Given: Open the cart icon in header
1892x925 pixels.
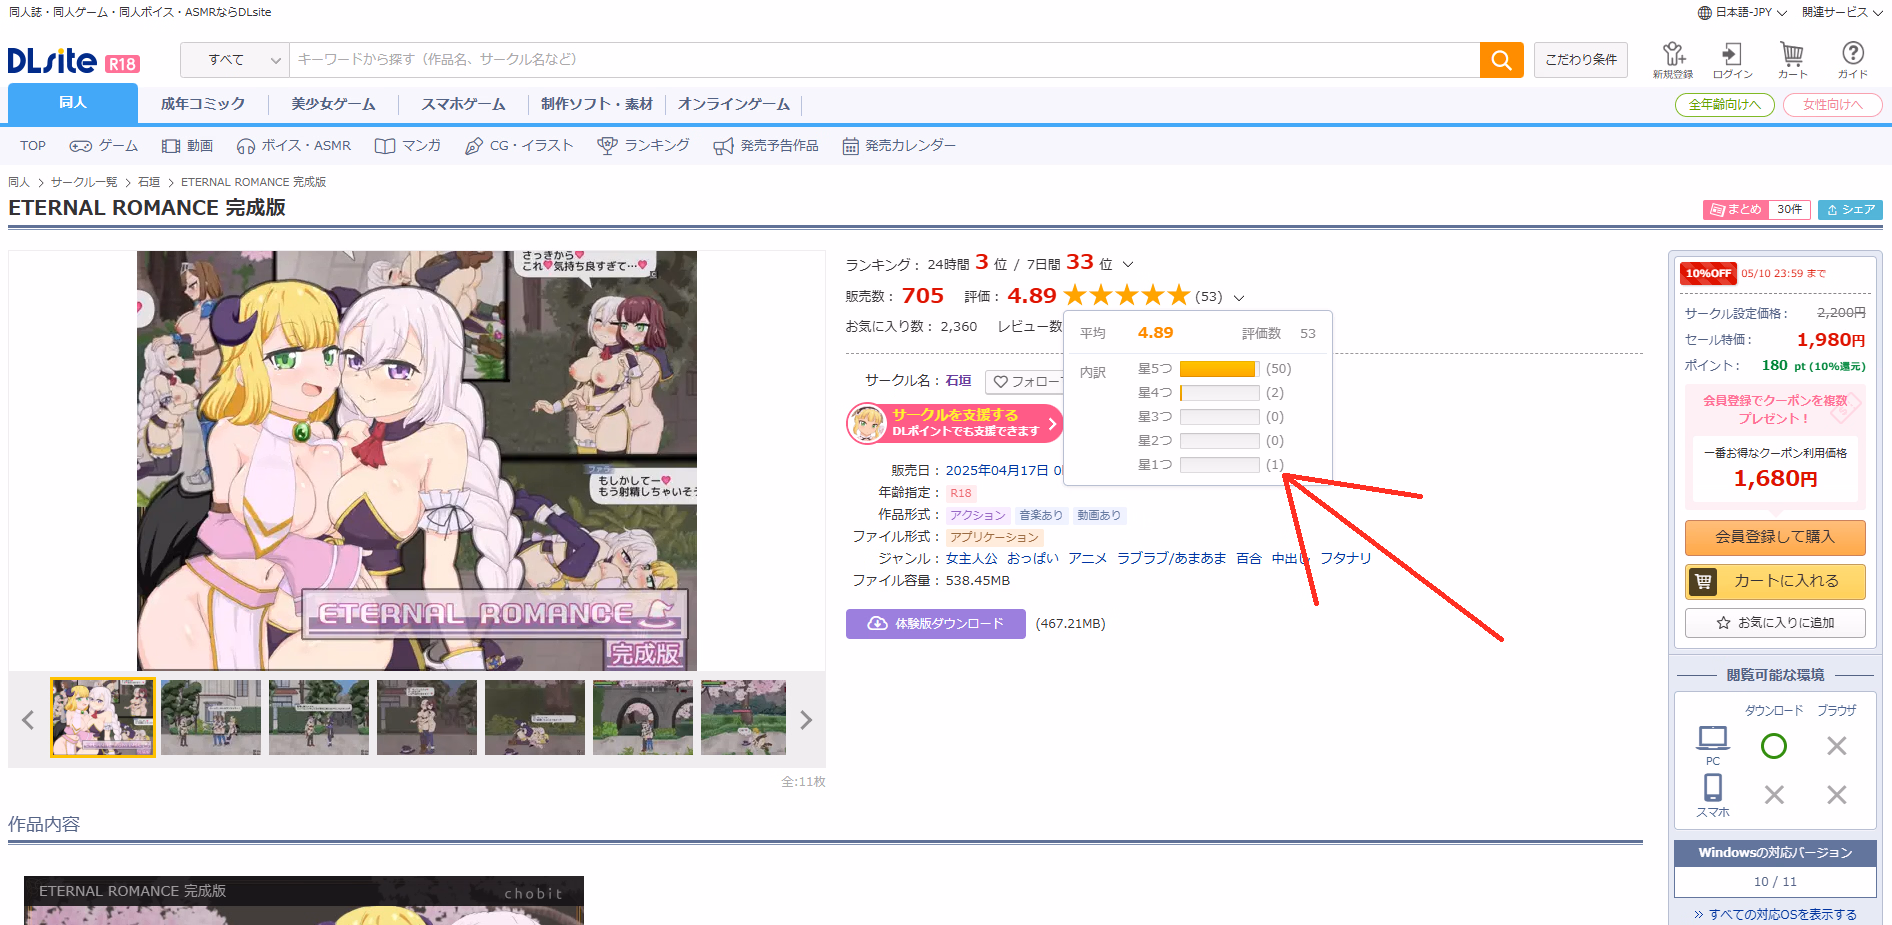Looking at the screenshot, I should tap(1792, 60).
